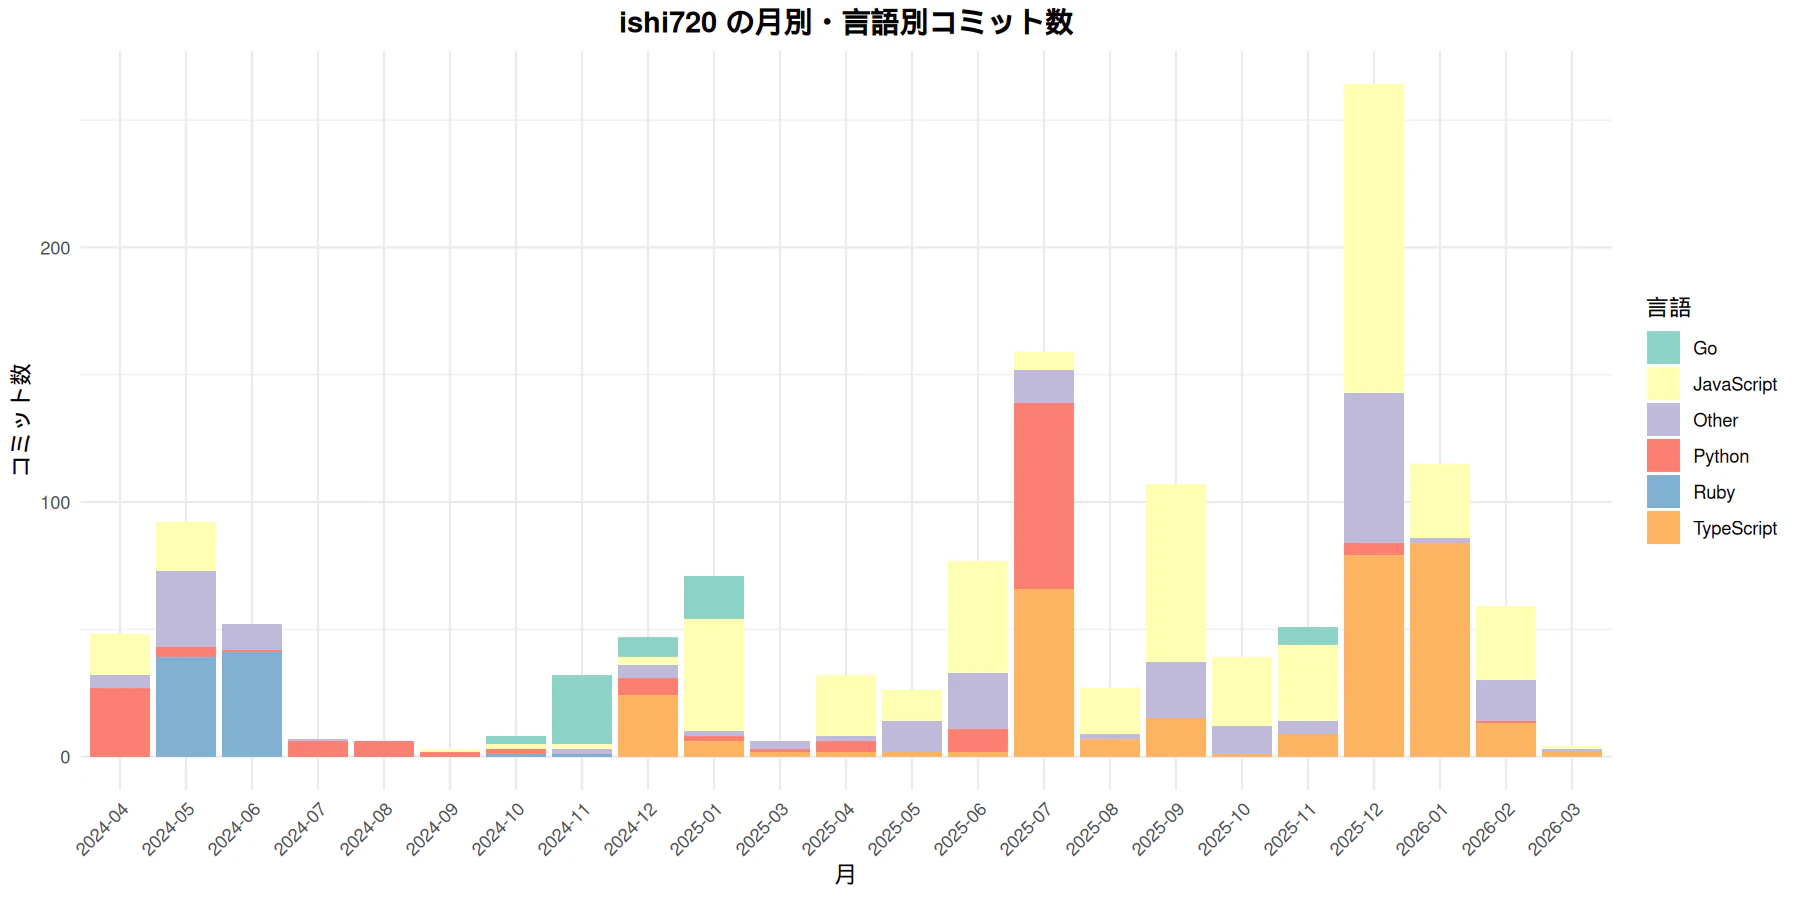Toggle the Ruby series visibility
1800x900 pixels.
1662,491
